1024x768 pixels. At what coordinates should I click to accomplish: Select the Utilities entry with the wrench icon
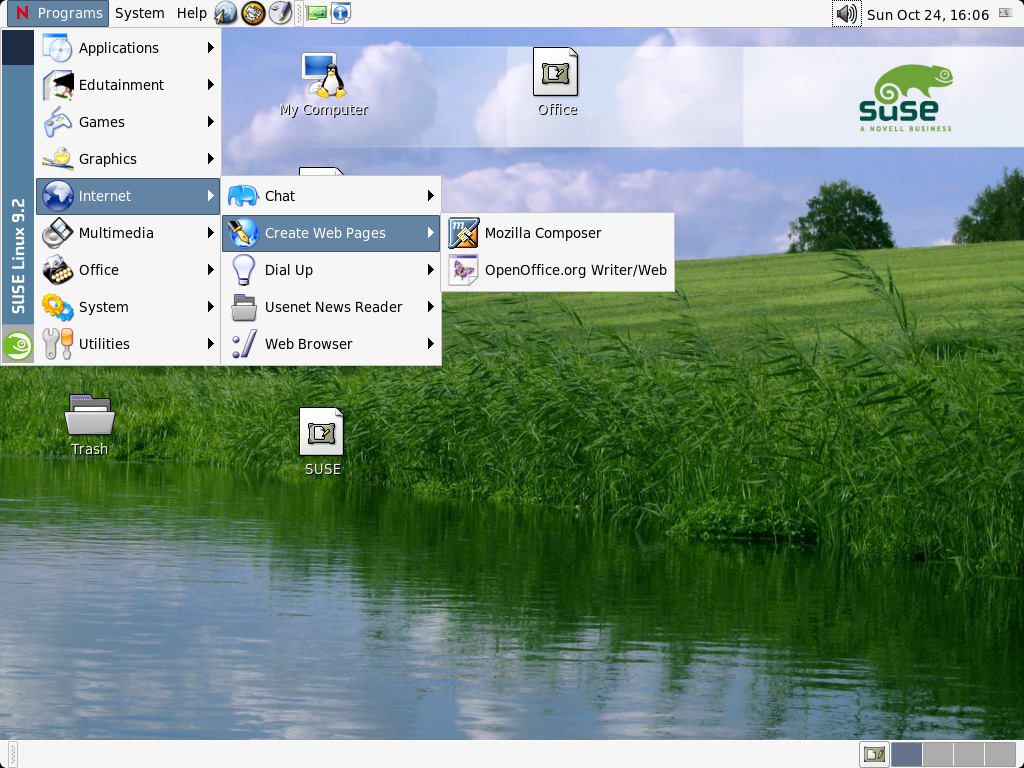click(x=128, y=344)
